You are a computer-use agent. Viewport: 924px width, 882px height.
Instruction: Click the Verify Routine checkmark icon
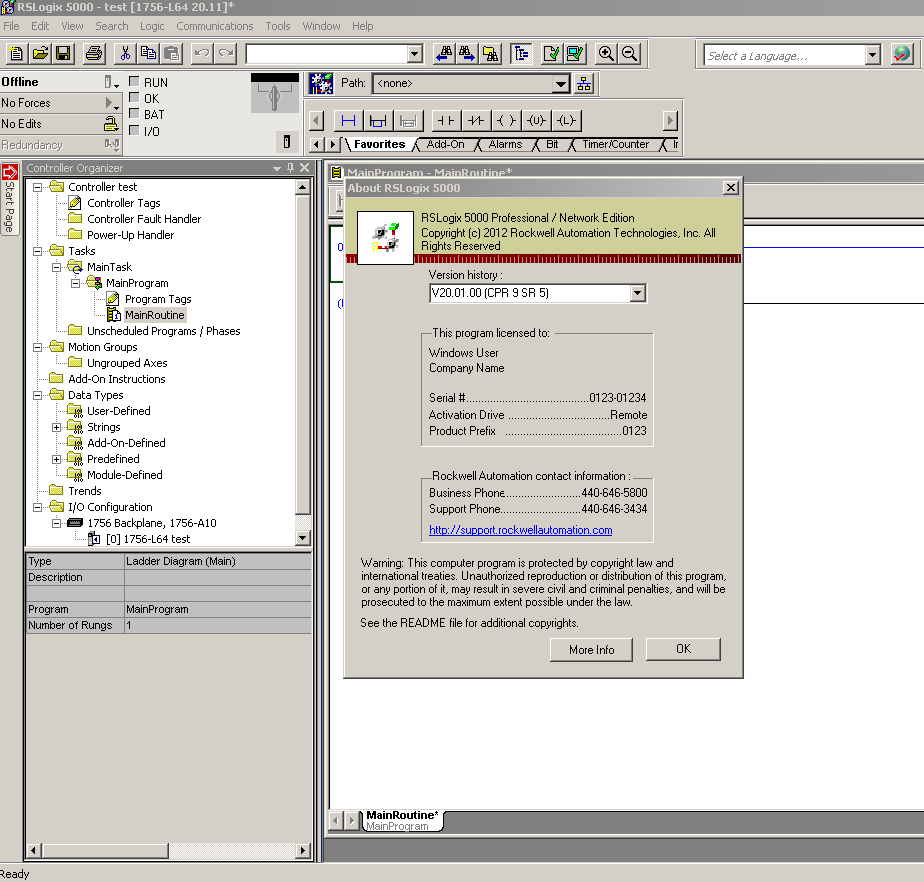point(552,54)
